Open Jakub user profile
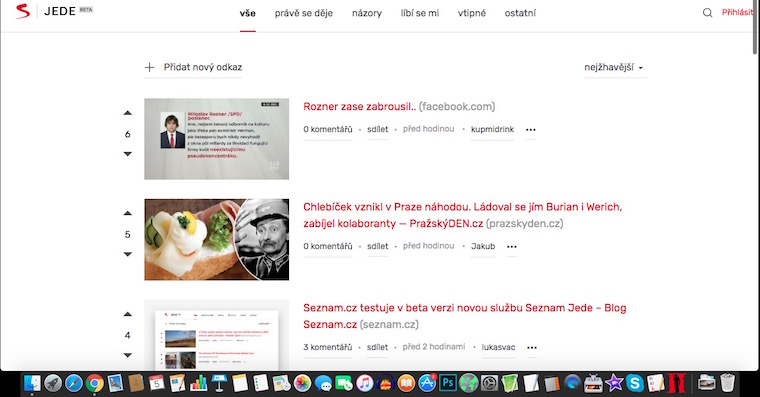760x397 pixels. pyautogui.click(x=483, y=246)
